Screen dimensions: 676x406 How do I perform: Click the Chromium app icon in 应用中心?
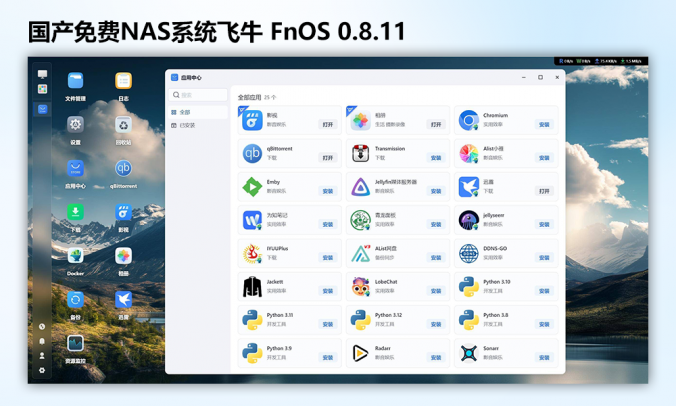tap(469, 120)
